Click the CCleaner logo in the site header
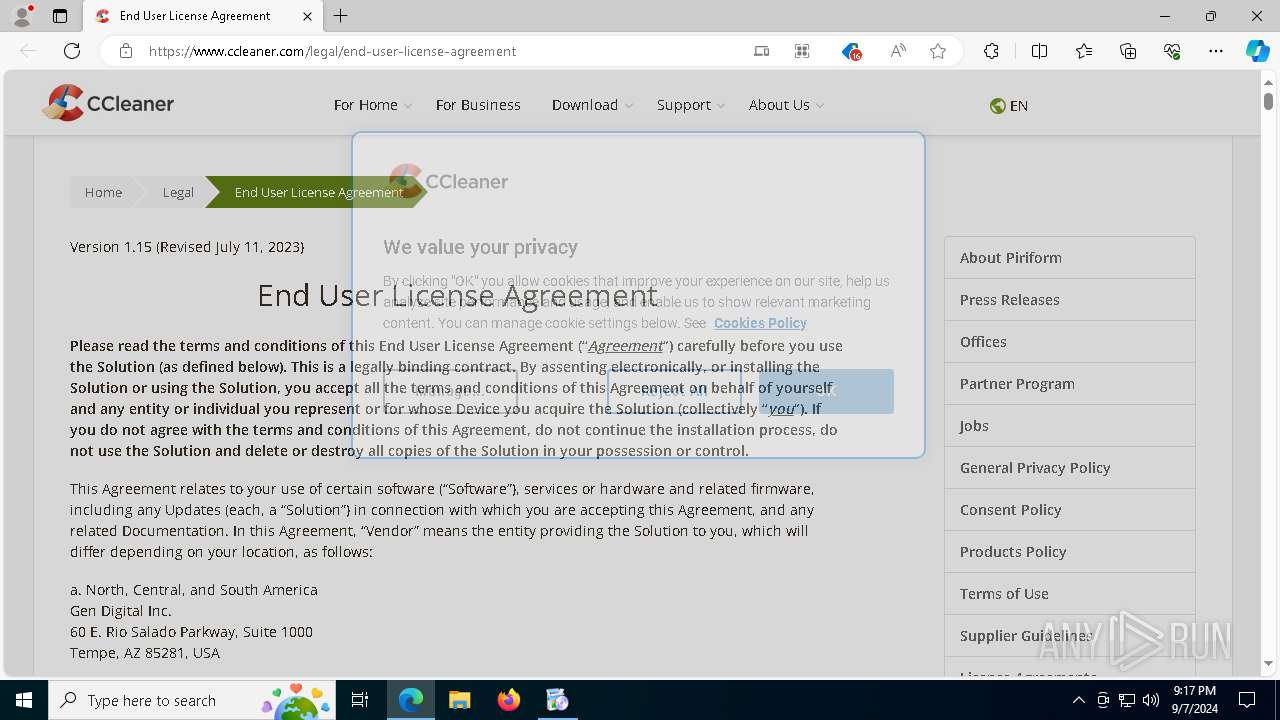Image resolution: width=1280 pixels, height=720 pixels. click(108, 103)
